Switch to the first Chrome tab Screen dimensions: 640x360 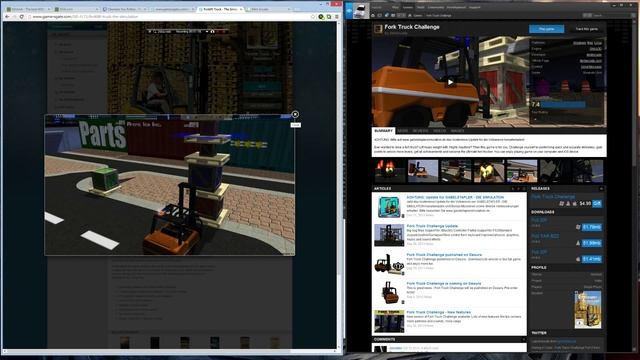(28, 9)
